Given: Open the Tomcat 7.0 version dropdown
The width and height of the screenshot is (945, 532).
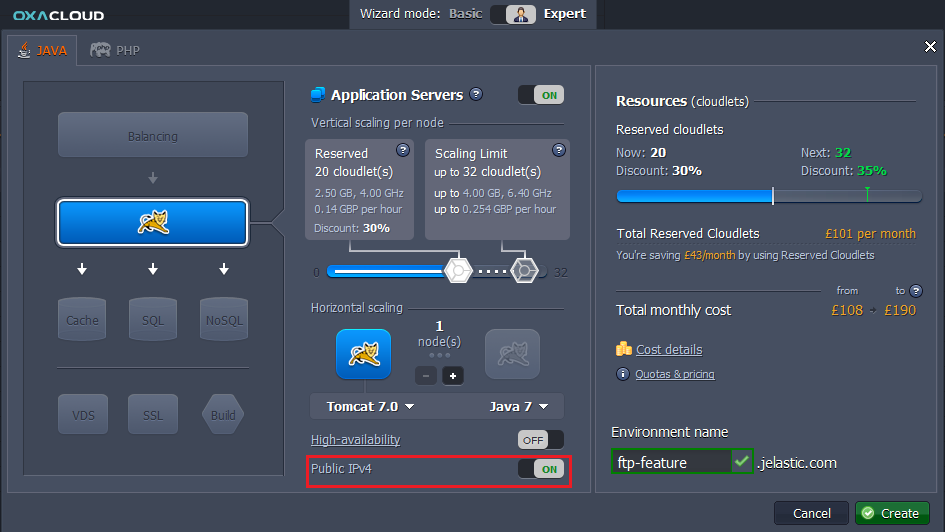Looking at the screenshot, I should point(370,407).
